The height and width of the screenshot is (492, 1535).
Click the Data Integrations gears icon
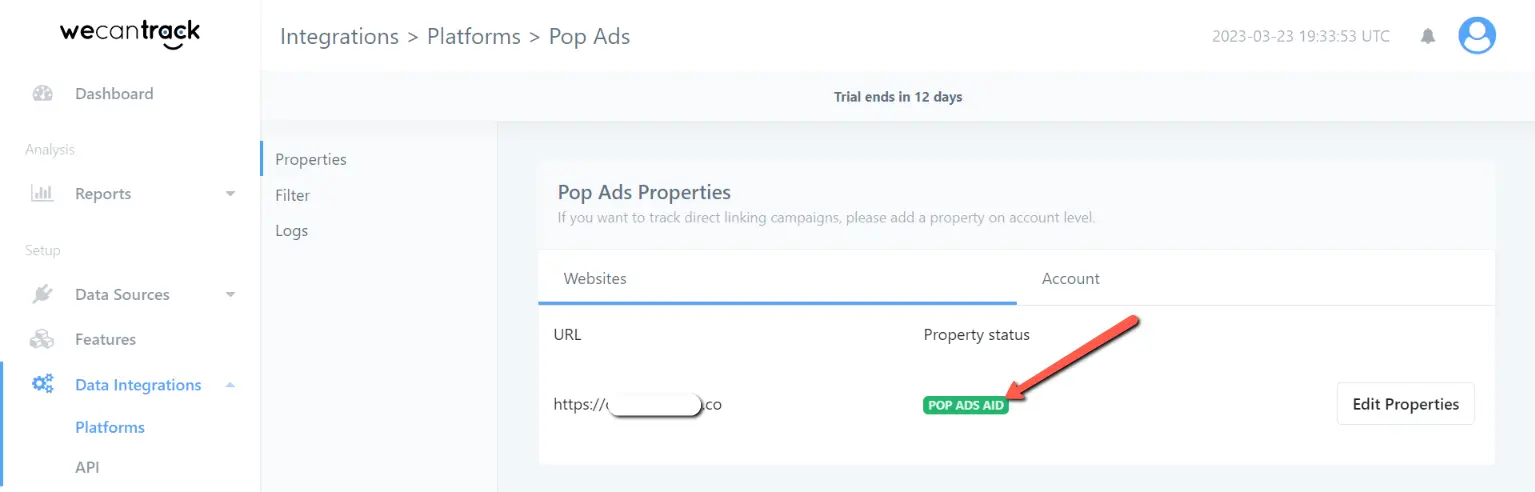click(x=42, y=384)
